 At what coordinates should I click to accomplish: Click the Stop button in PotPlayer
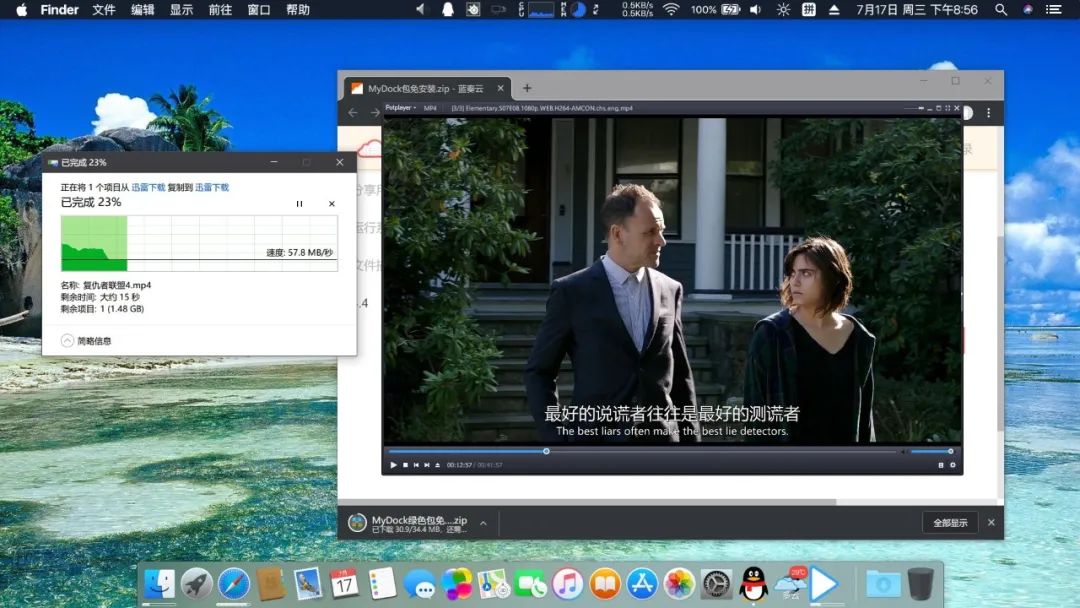point(405,465)
